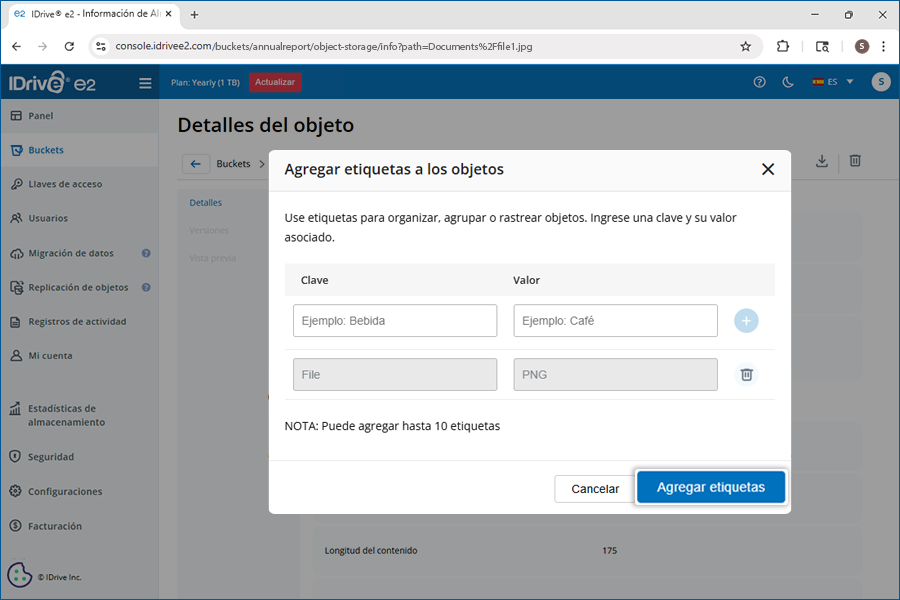This screenshot has height=600, width=900.
Task: Toggle dark mode with the moon icon
Action: click(787, 82)
